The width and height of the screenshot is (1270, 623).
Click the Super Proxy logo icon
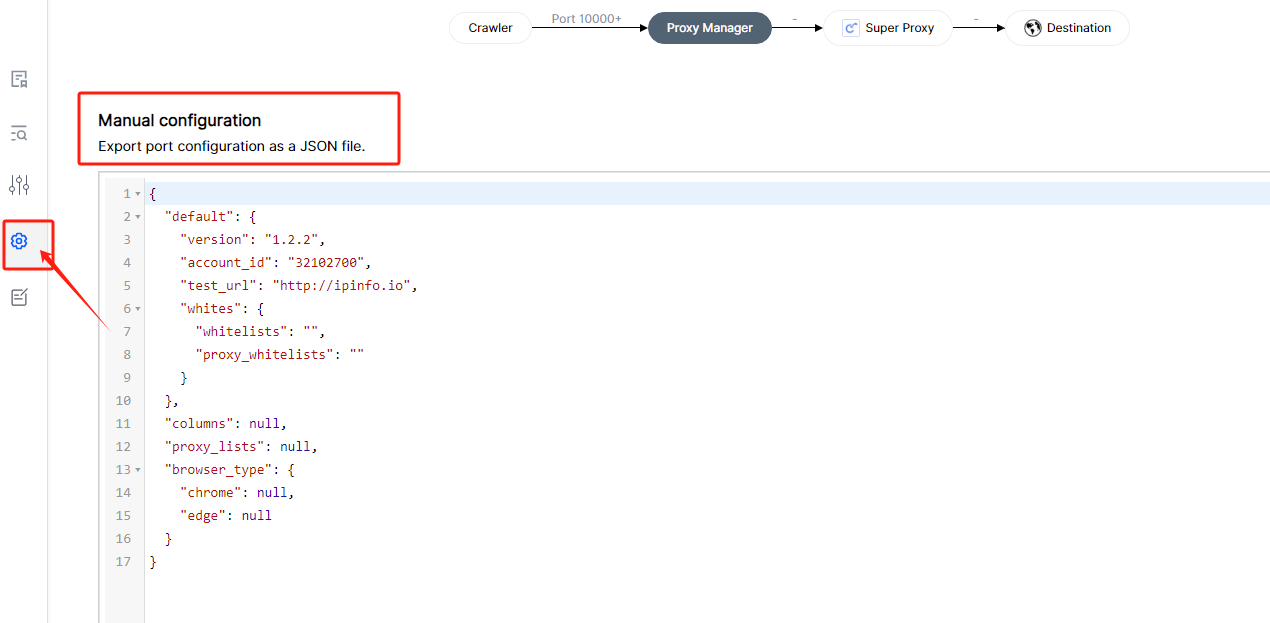[x=851, y=28]
